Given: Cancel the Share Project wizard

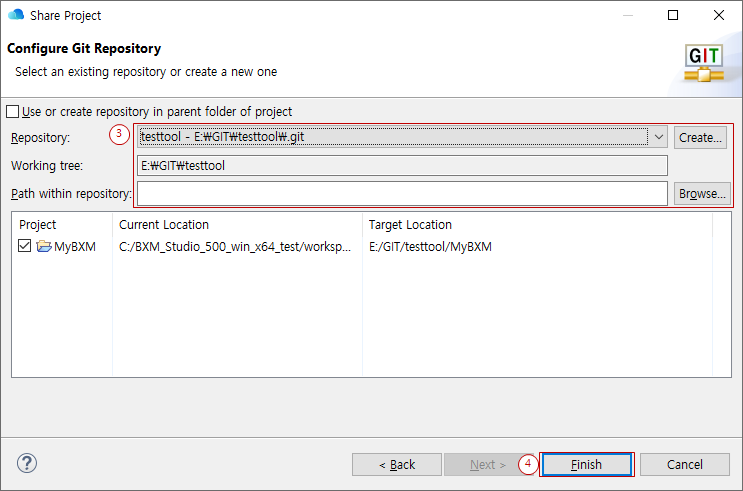Looking at the screenshot, I should pos(685,464).
